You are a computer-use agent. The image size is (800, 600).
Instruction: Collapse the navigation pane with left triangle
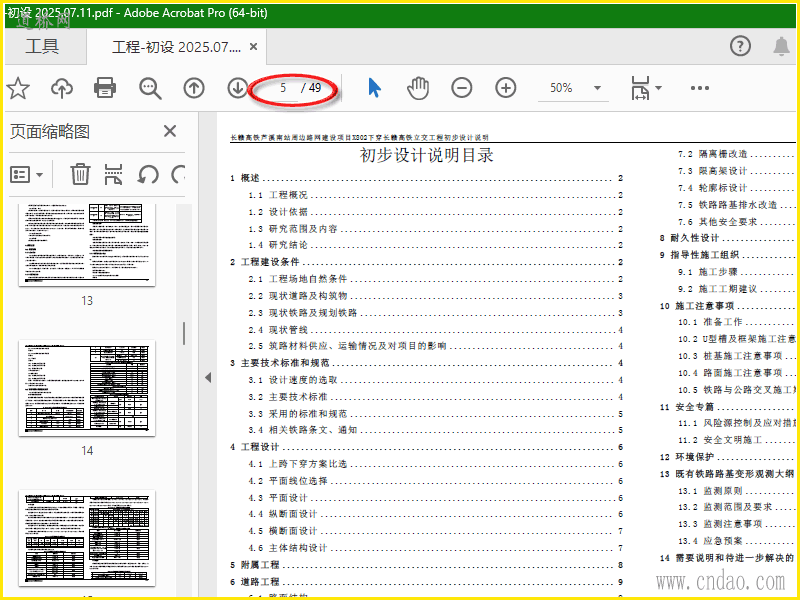(208, 378)
